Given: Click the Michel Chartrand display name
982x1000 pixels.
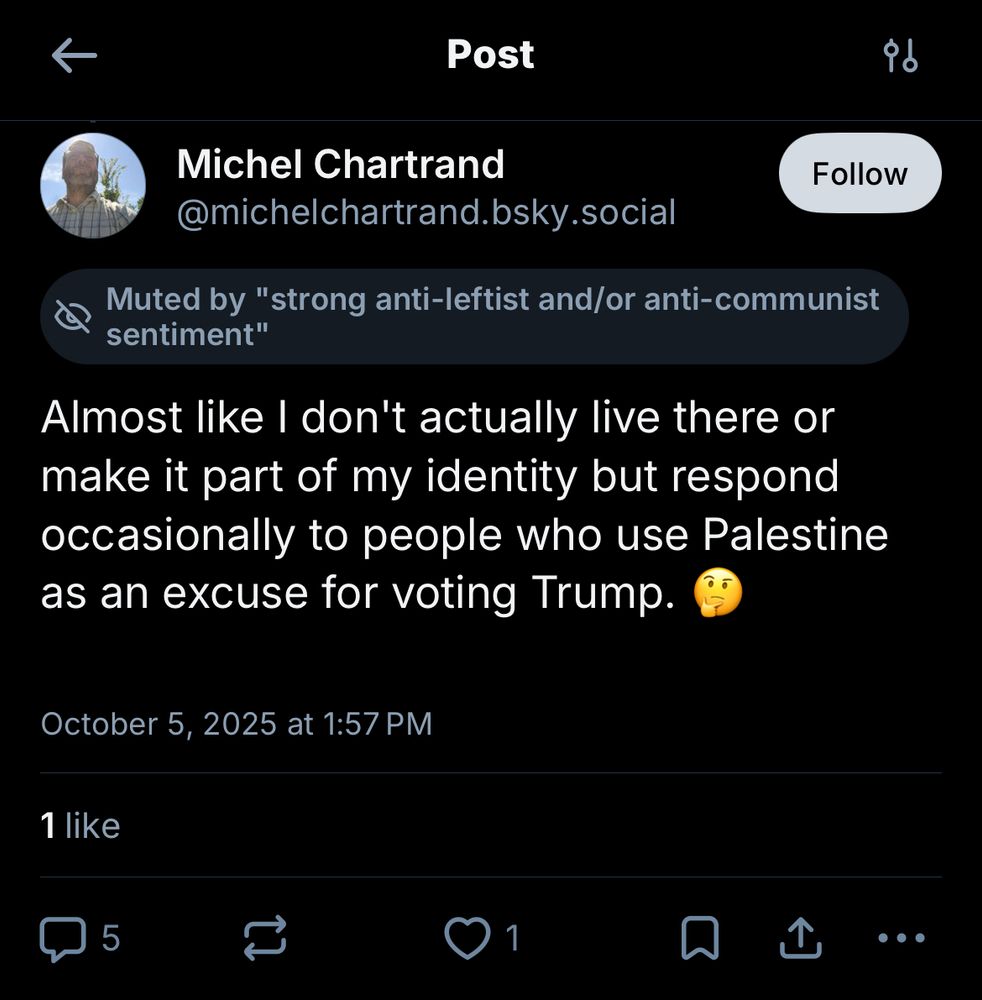Looking at the screenshot, I should [340, 164].
